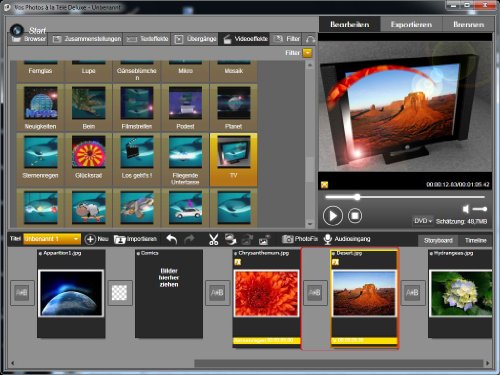Switch to the Exportieren tab
Screen dimensions: 500x375
point(411,24)
